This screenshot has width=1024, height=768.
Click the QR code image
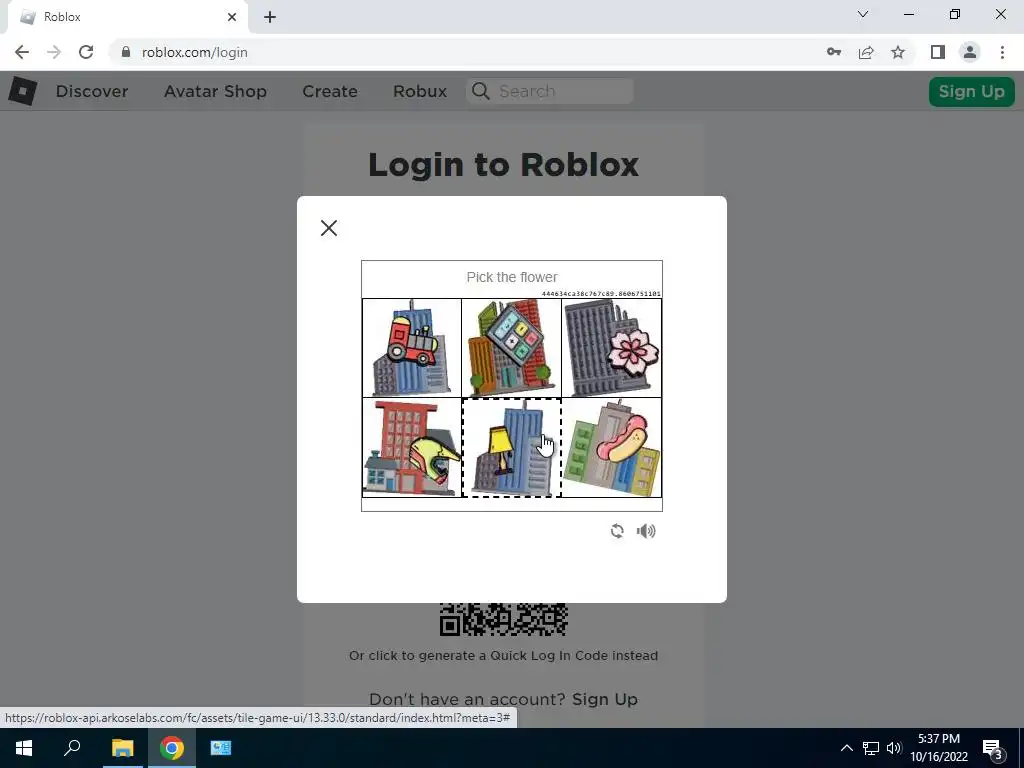pyautogui.click(x=504, y=619)
